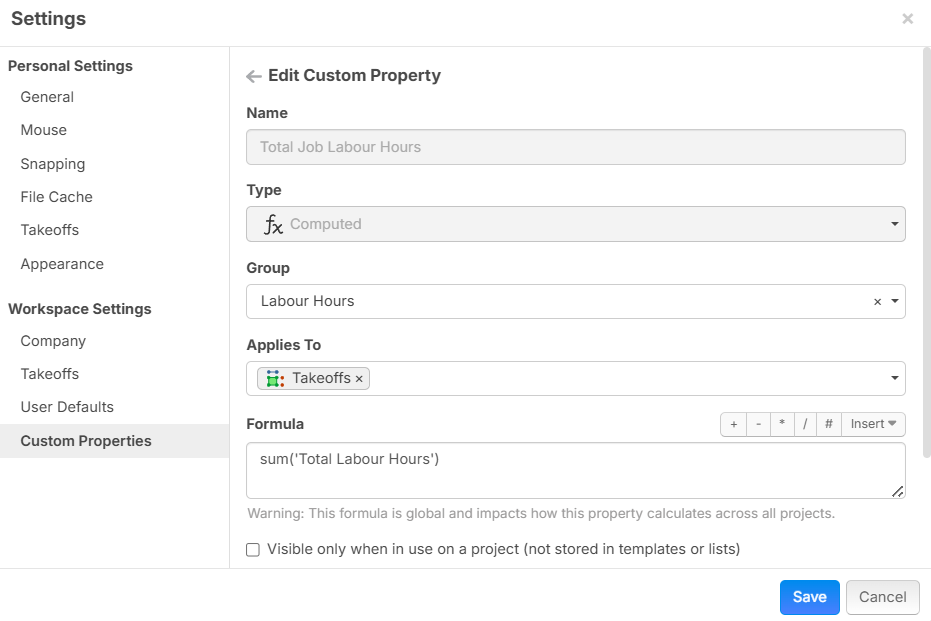Click the back arrow beside Edit Custom Property
Image resolution: width=931 pixels, height=621 pixels.
[x=254, y=76]
